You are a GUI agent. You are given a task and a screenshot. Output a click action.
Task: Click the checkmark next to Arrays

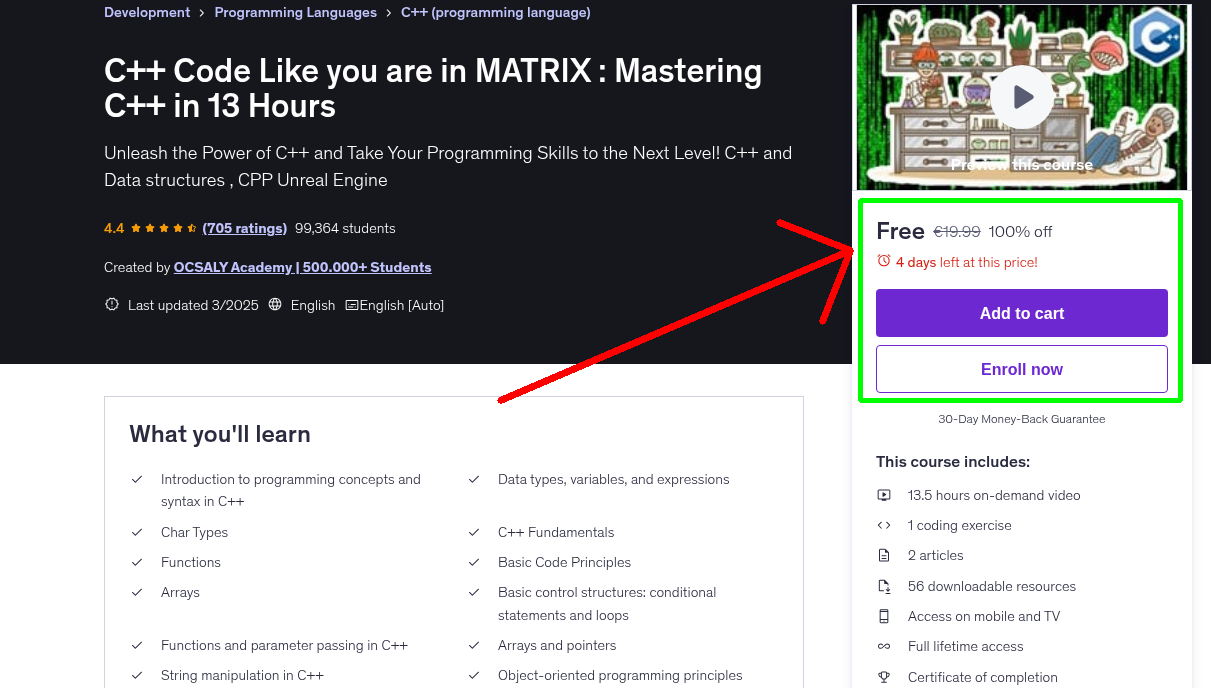click(137, 592)
